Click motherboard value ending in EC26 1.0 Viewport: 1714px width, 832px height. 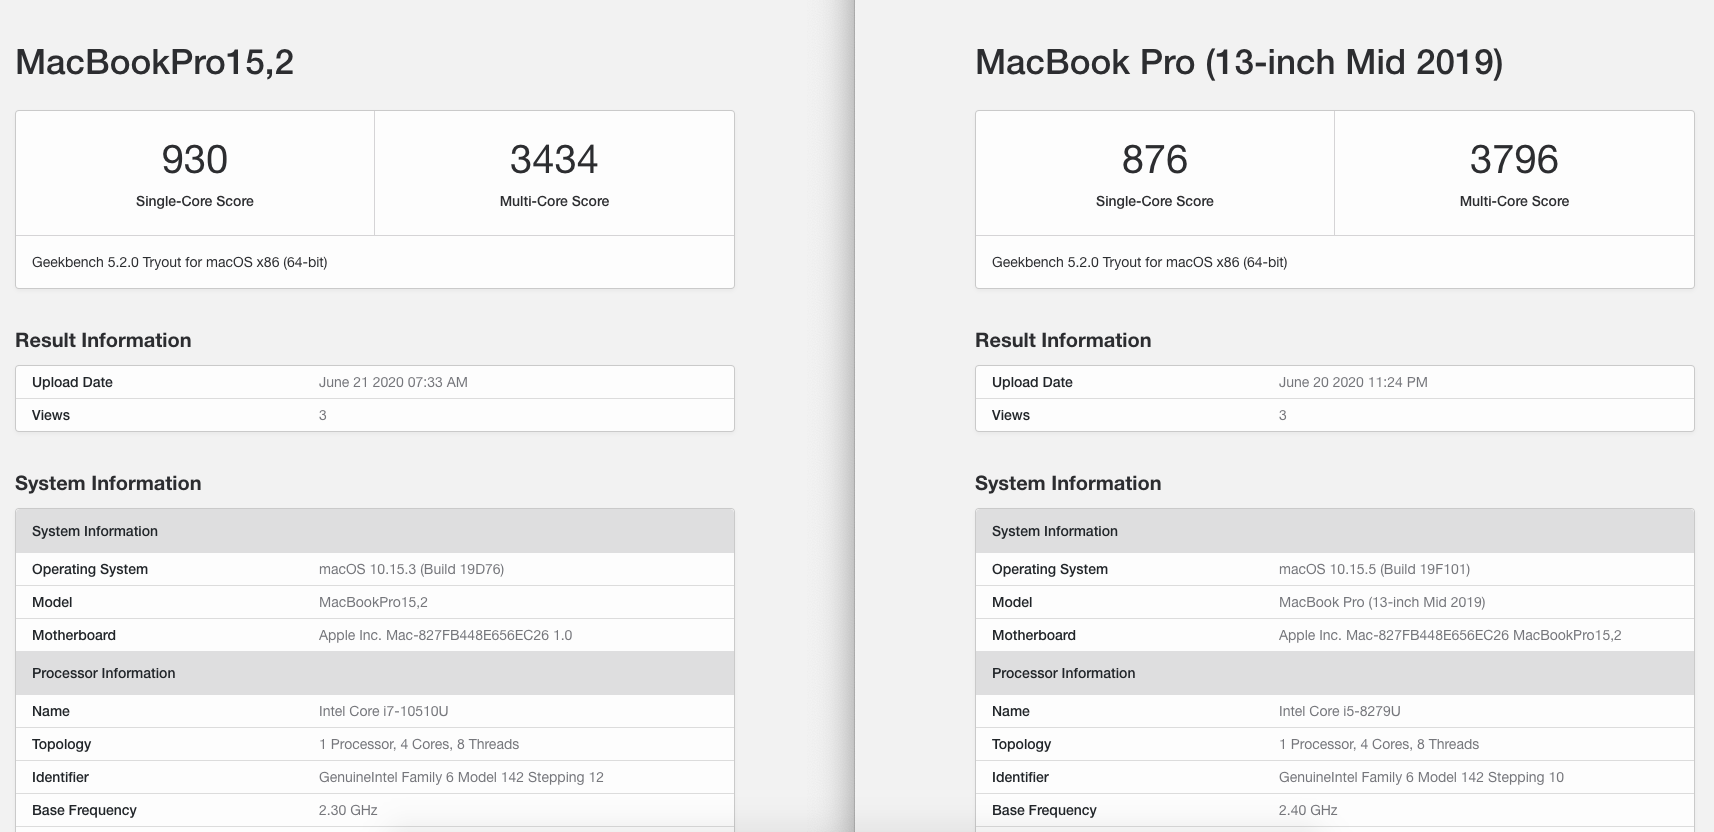446,635
